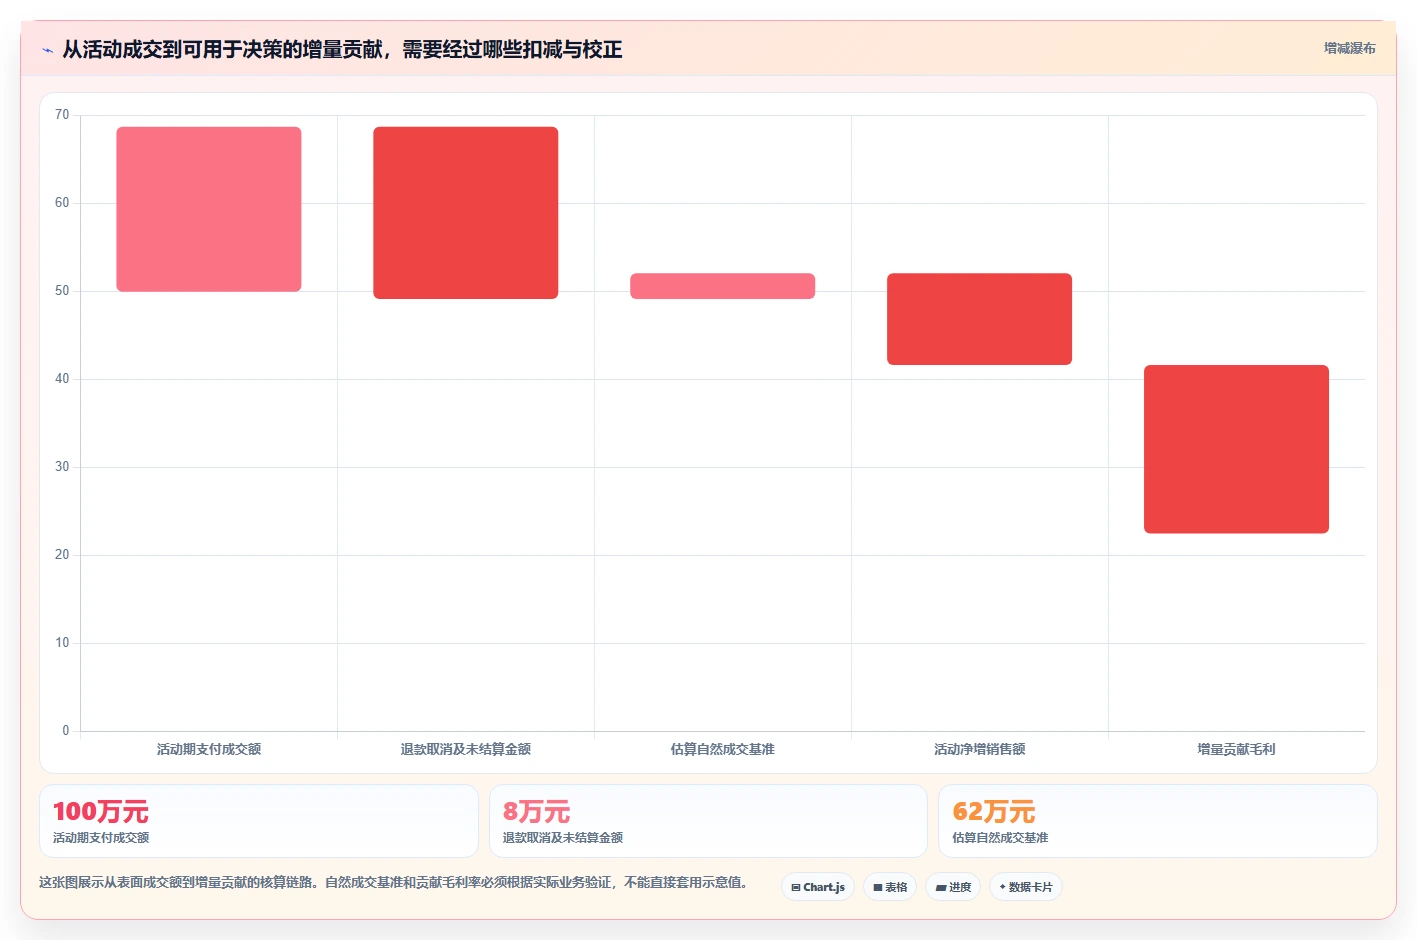Click the y-axis value 10
Image resolution: width=1417 pixels, height=940 pixels.
[x=62, y=643]
